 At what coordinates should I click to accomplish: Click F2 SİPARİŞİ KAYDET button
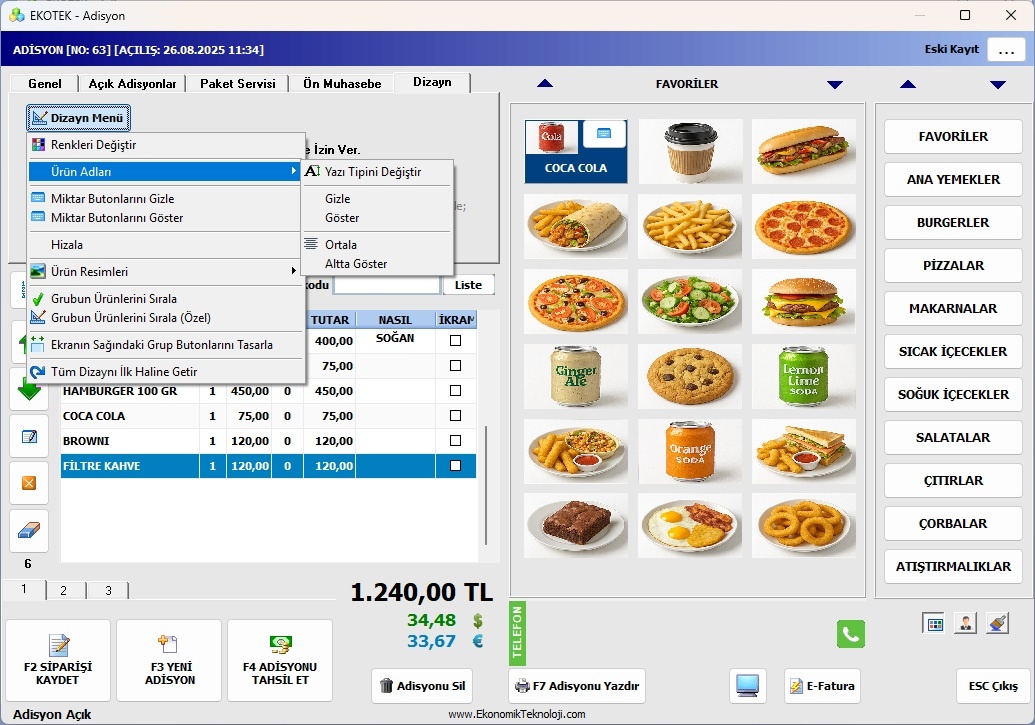pyautogui.click(x=57, y=660)
